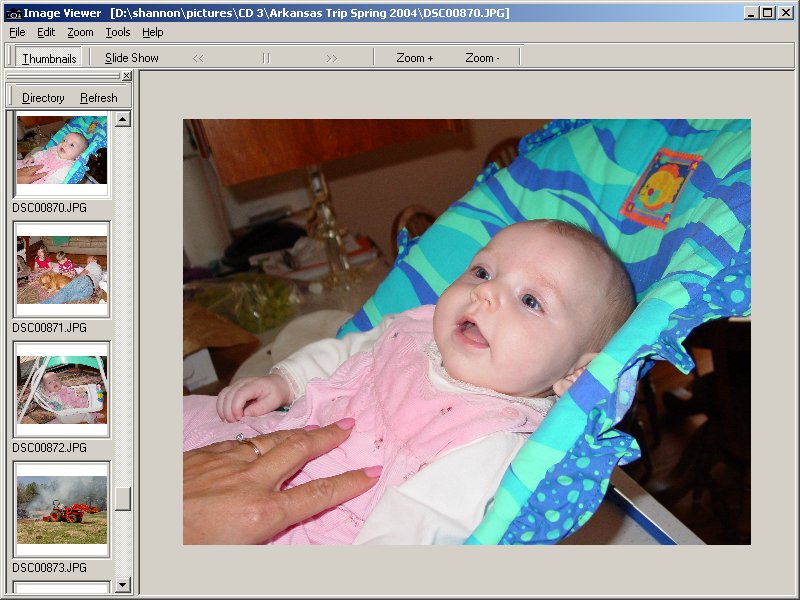The image size is (800, 600).
Task: Click Zoom + to enlarge the photo
Action: point(414,57)
